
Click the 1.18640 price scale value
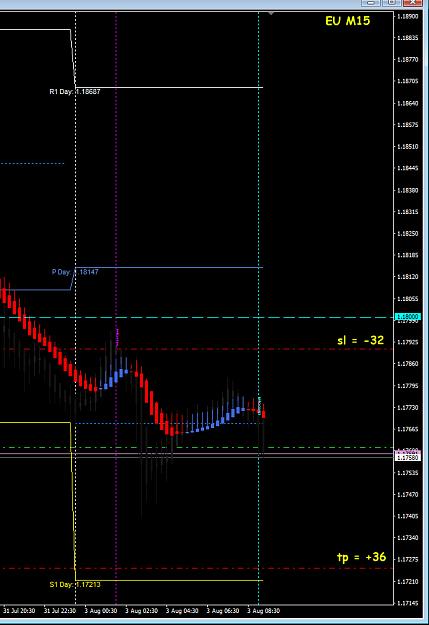coord(408,103)
